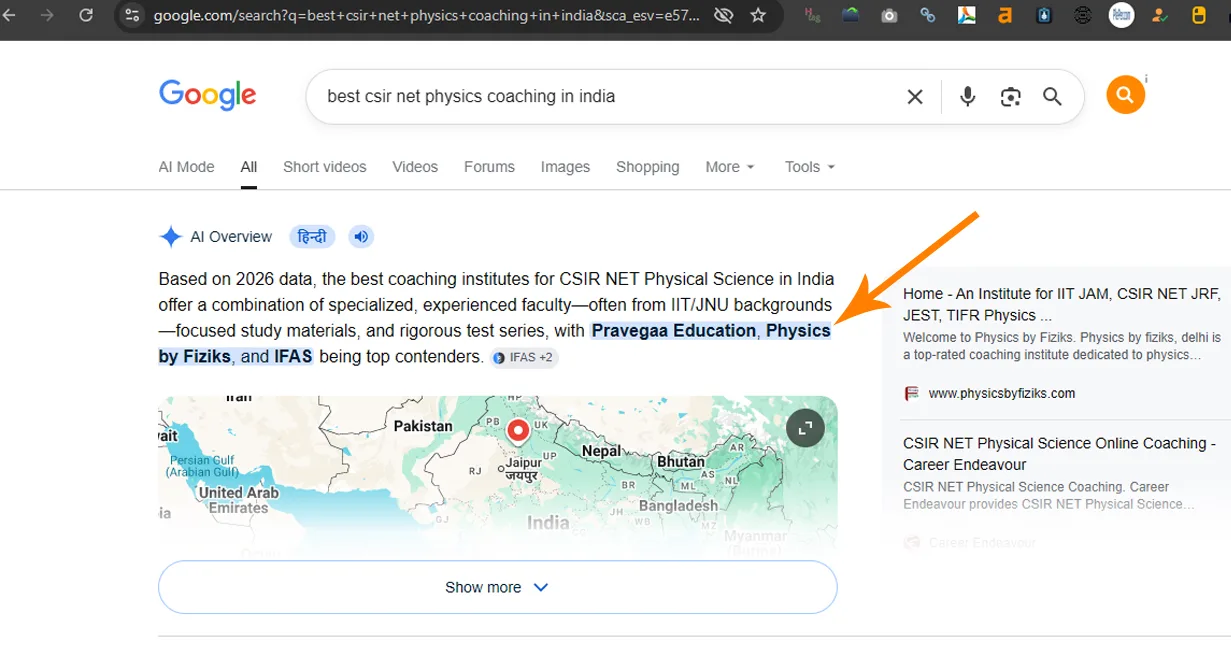Click the blue mouse-shaped extension icon
1231x667 pixels.
pos(1044,15)
